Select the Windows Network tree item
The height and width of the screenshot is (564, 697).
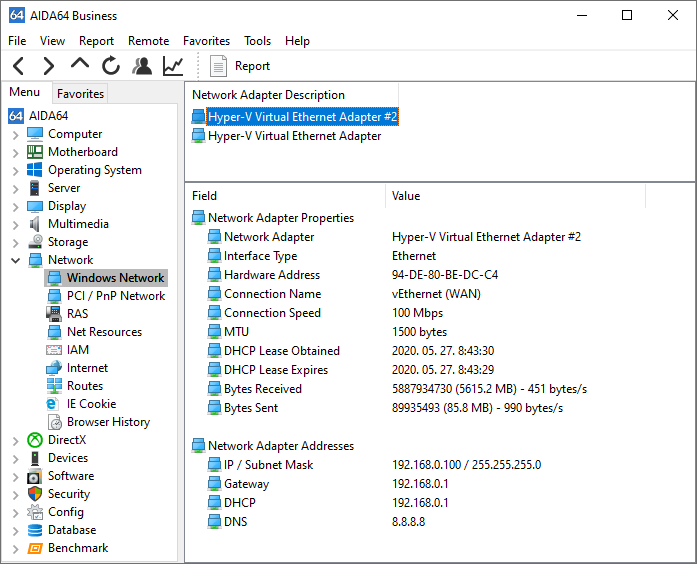(106, 278)
